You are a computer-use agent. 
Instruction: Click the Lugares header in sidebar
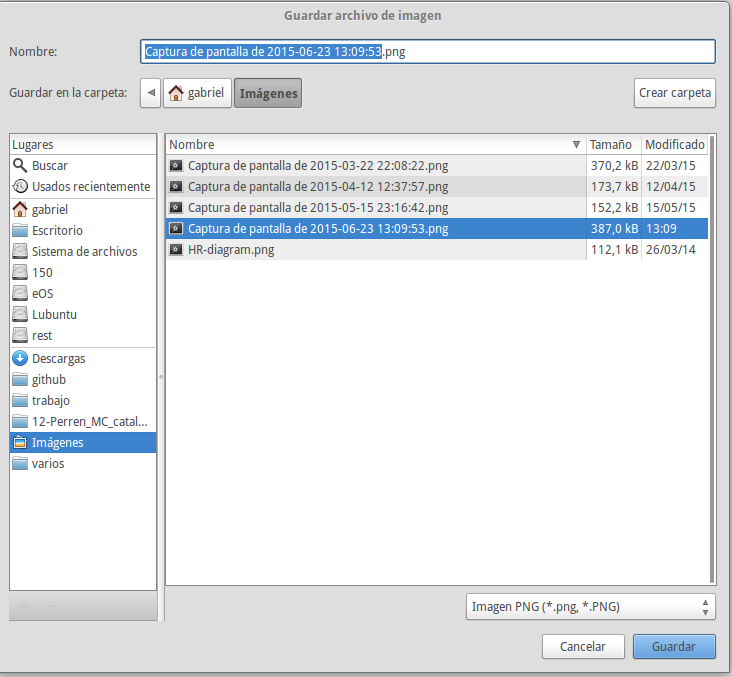83,145
